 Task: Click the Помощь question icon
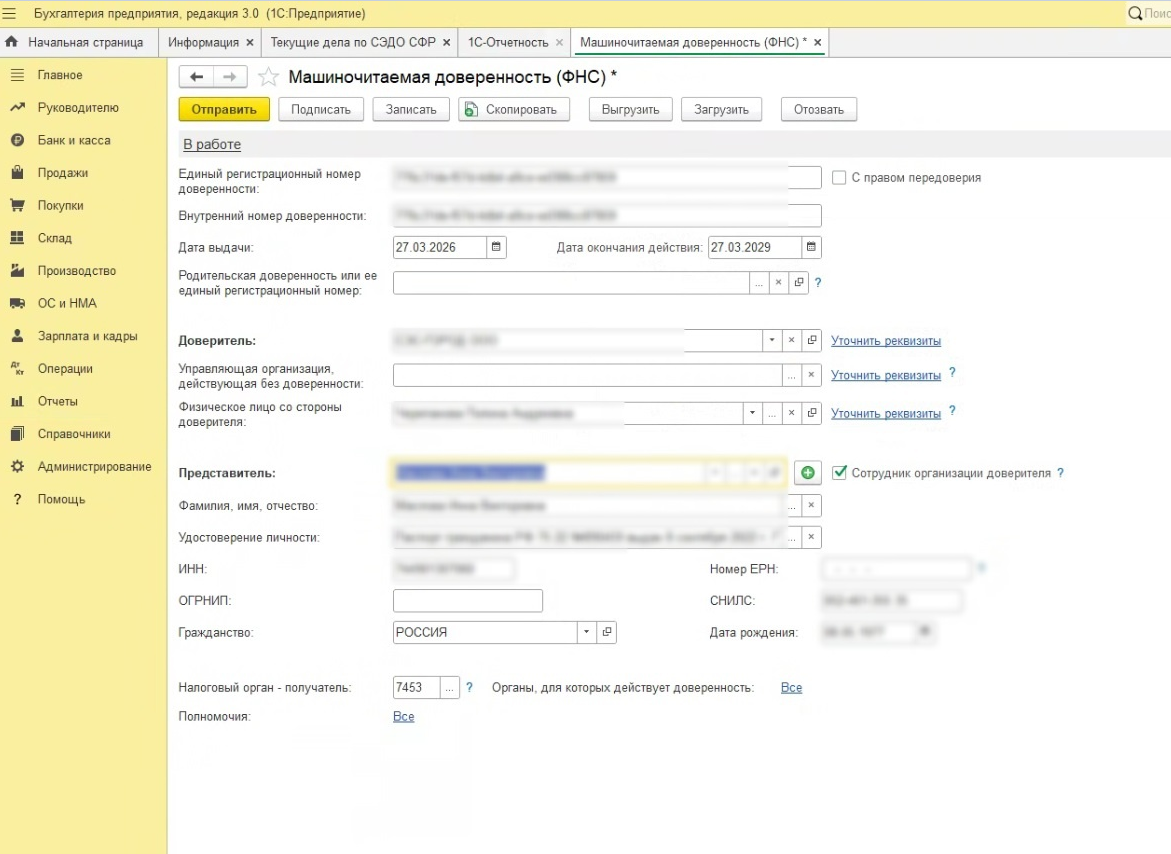click(17, 499)
